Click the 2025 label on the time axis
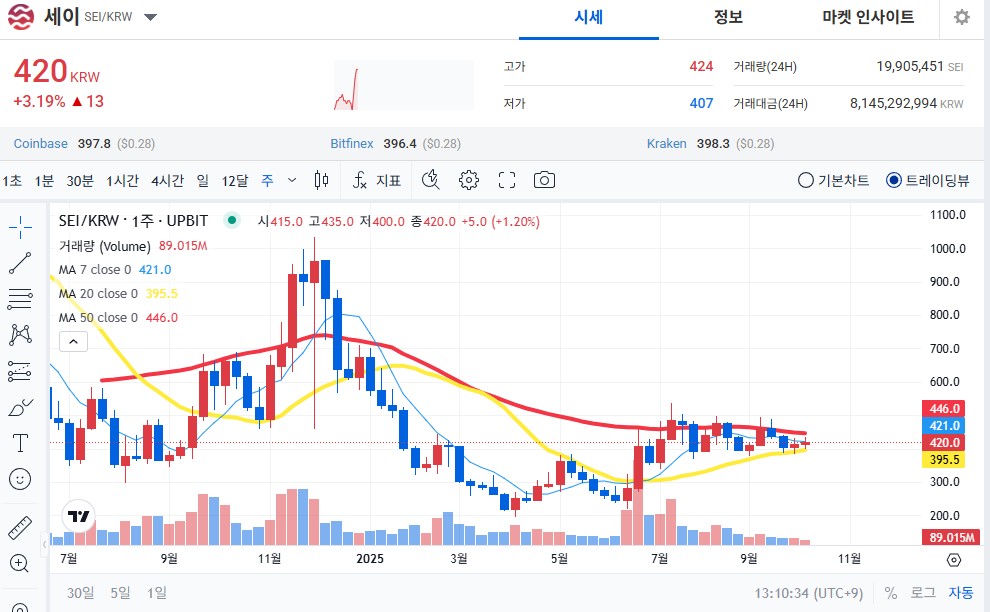The width and height of the screenshot is (990, 612). tap(370, 559)
